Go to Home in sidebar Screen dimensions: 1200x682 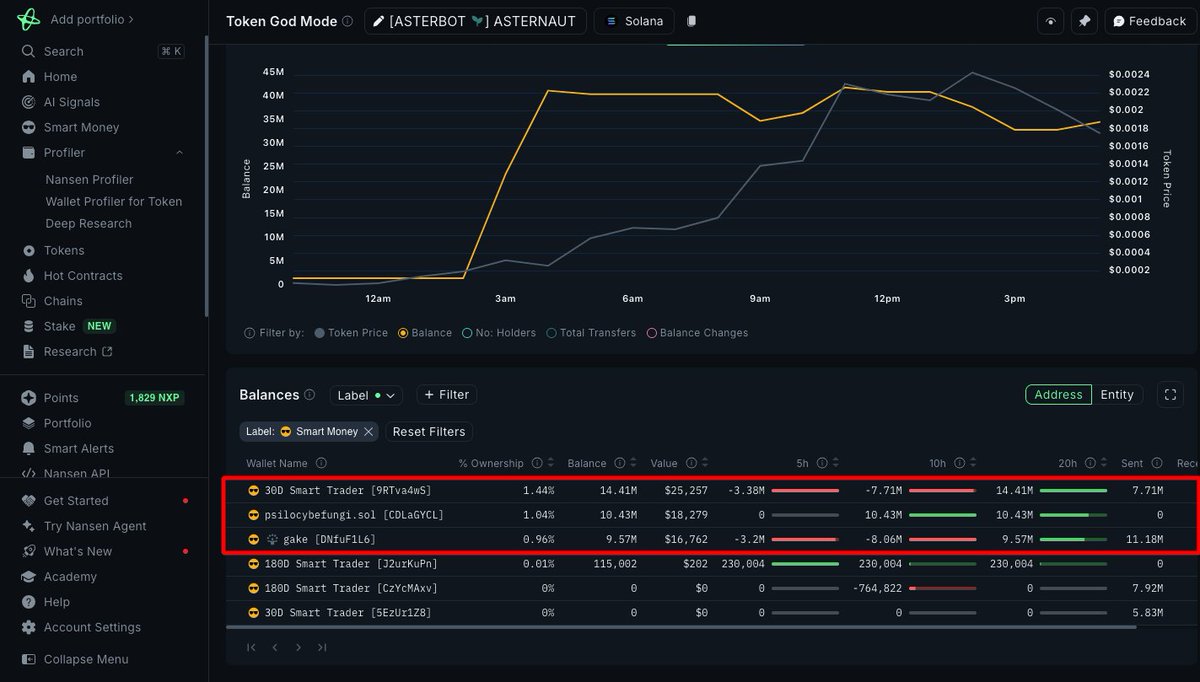[60, 77]
